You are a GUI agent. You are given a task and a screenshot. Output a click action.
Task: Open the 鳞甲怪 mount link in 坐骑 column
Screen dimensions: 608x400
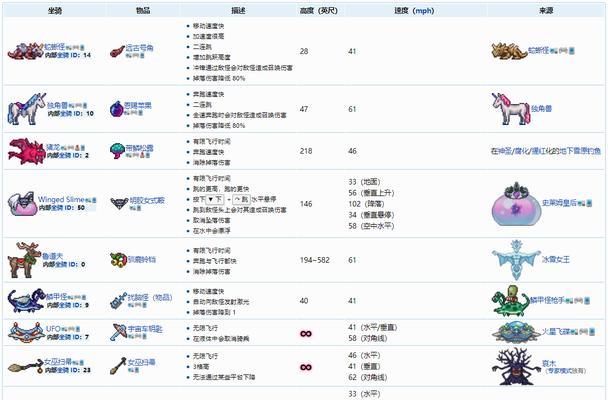(x=57, y=297)
